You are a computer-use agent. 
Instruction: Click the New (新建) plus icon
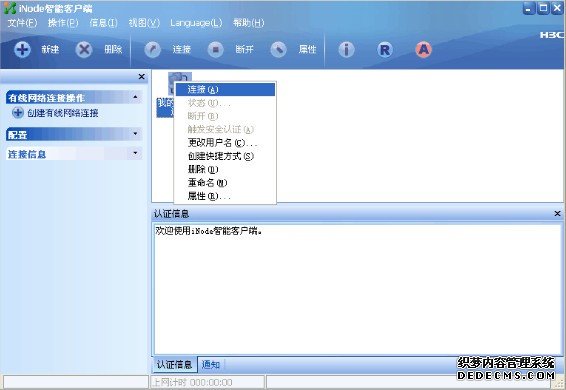coord(22,49)
